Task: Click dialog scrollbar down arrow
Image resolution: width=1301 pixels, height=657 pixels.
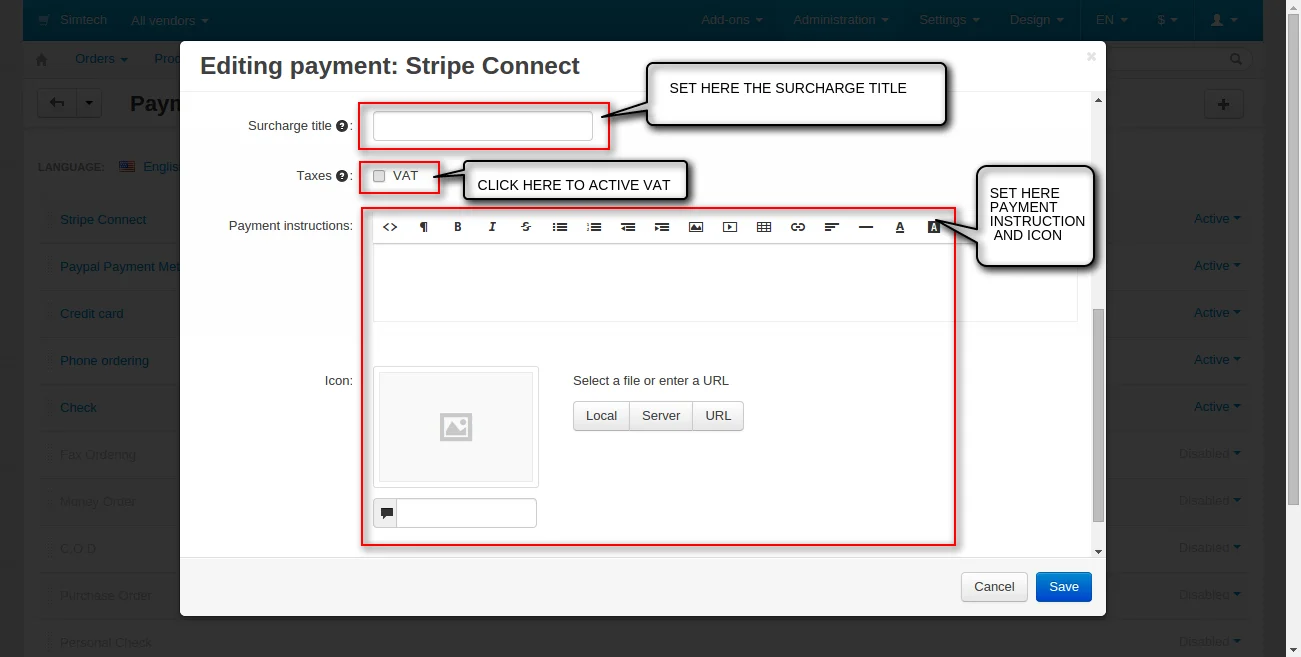Action: 1098,551
